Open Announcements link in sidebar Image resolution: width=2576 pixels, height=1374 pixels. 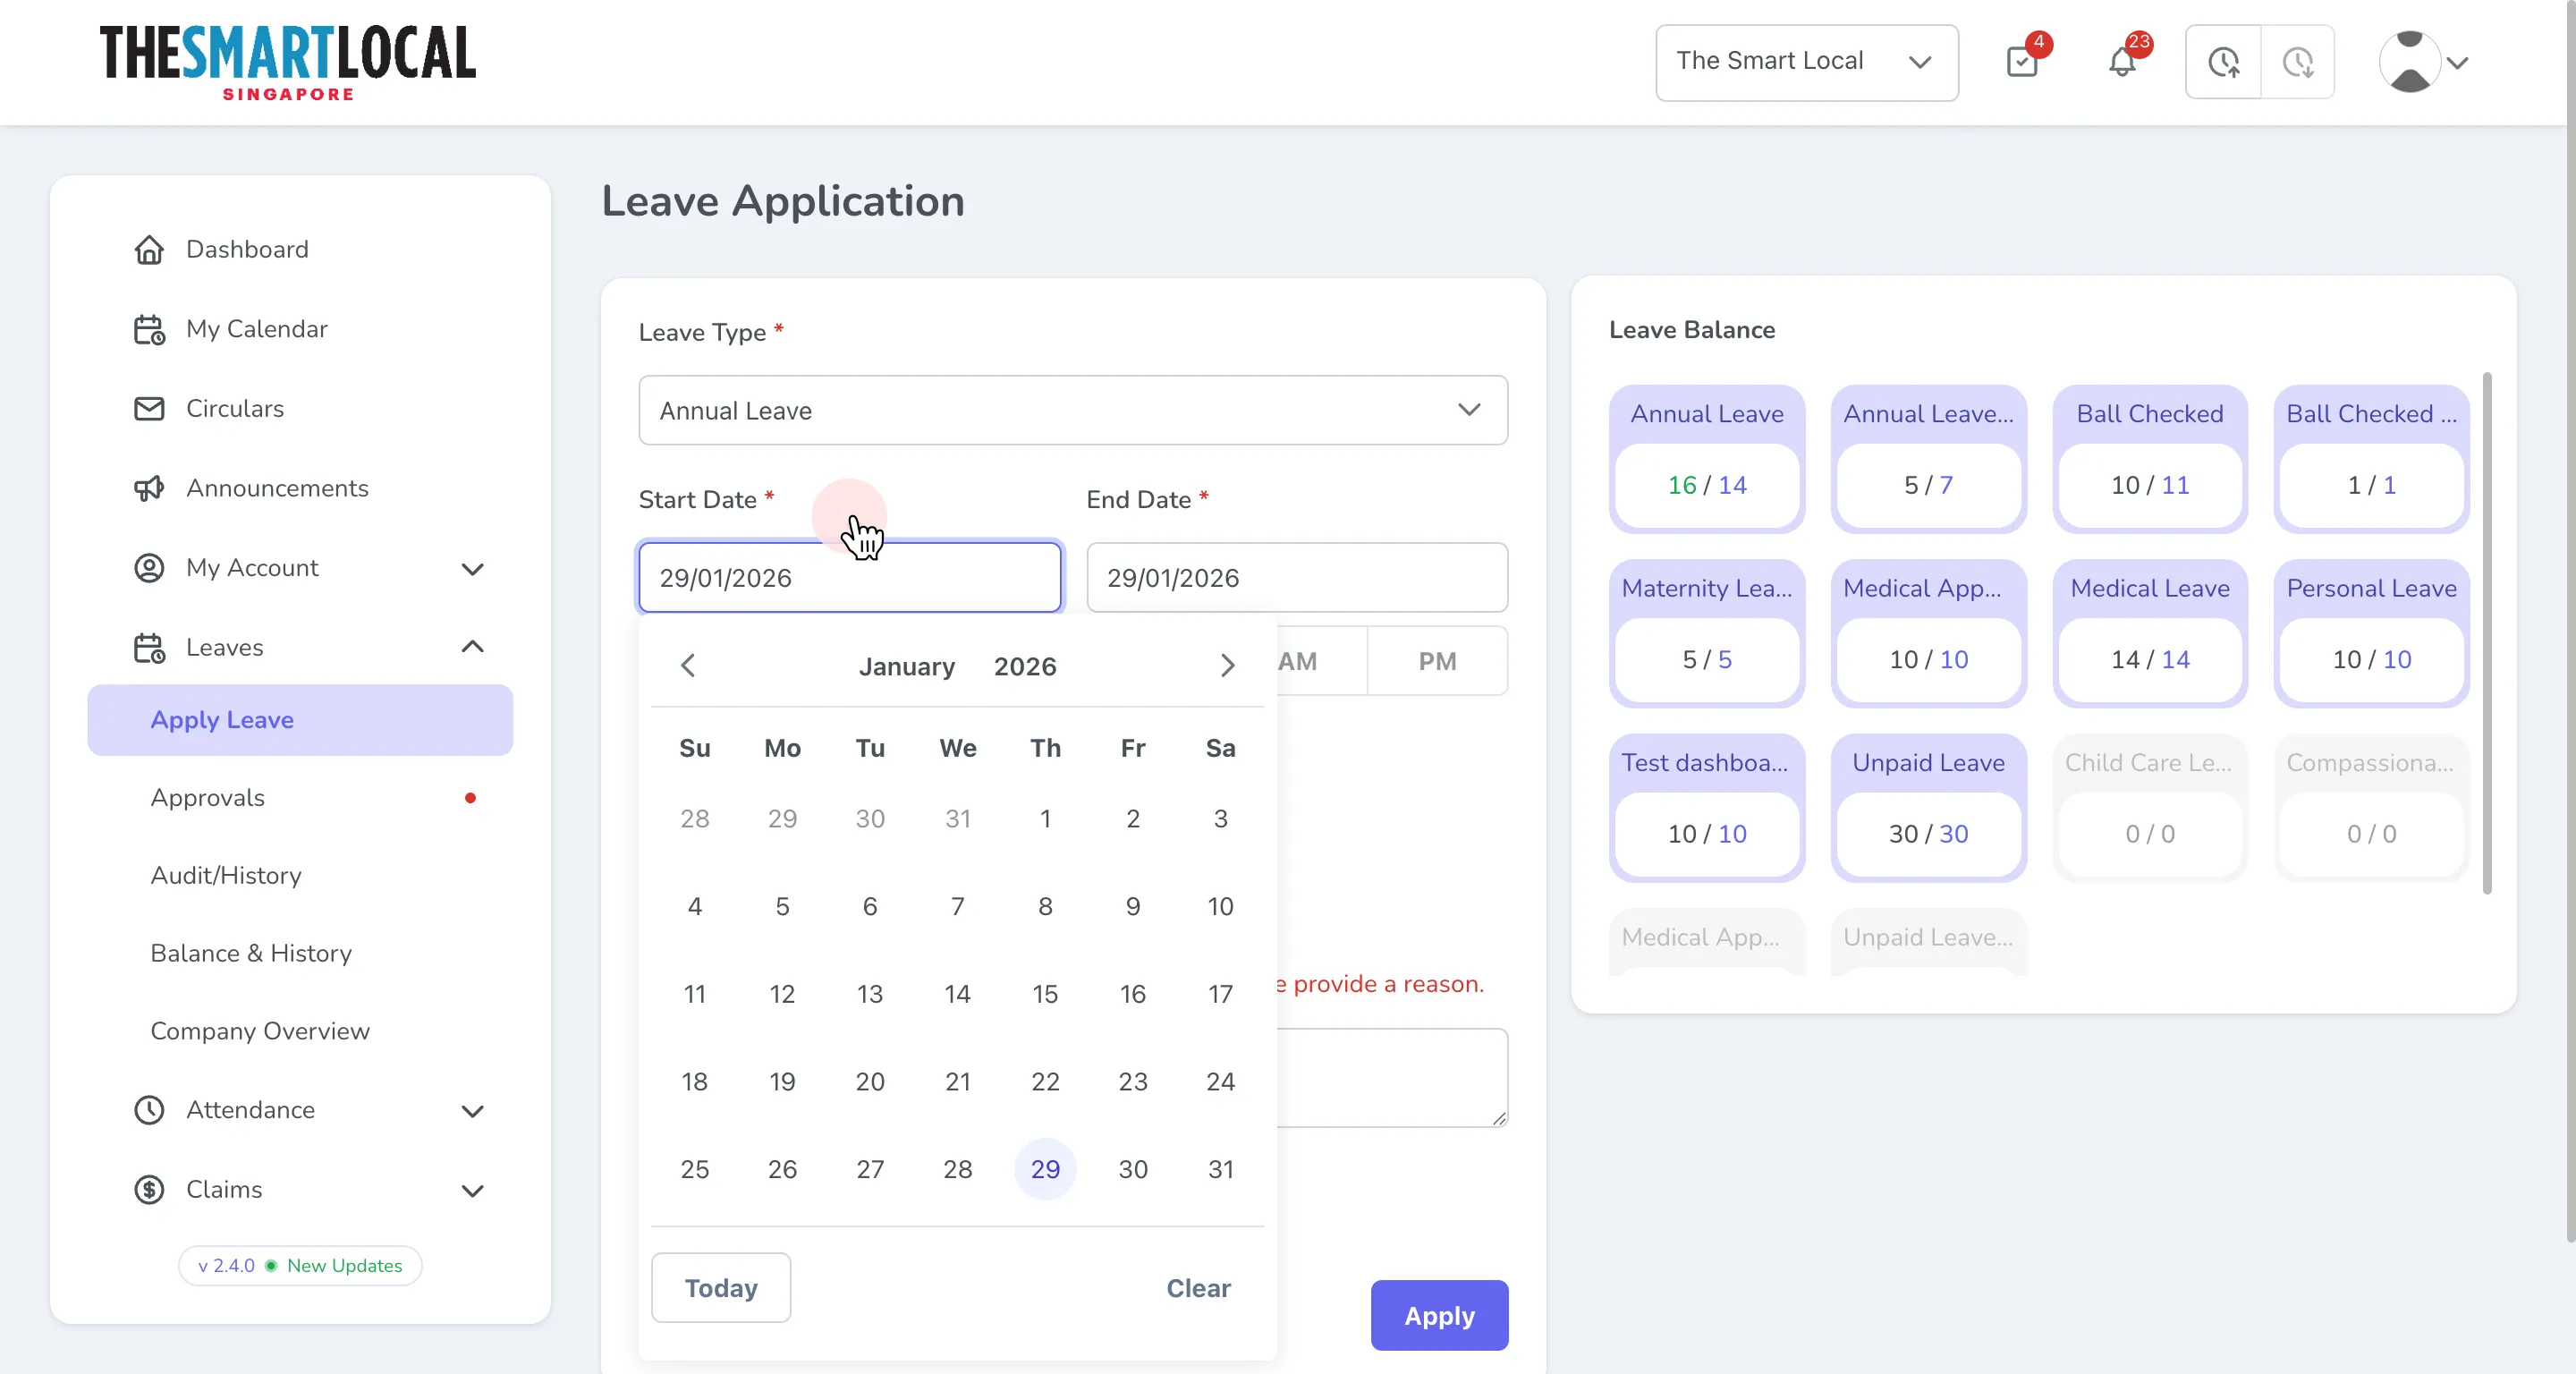[x=277, y=488]
